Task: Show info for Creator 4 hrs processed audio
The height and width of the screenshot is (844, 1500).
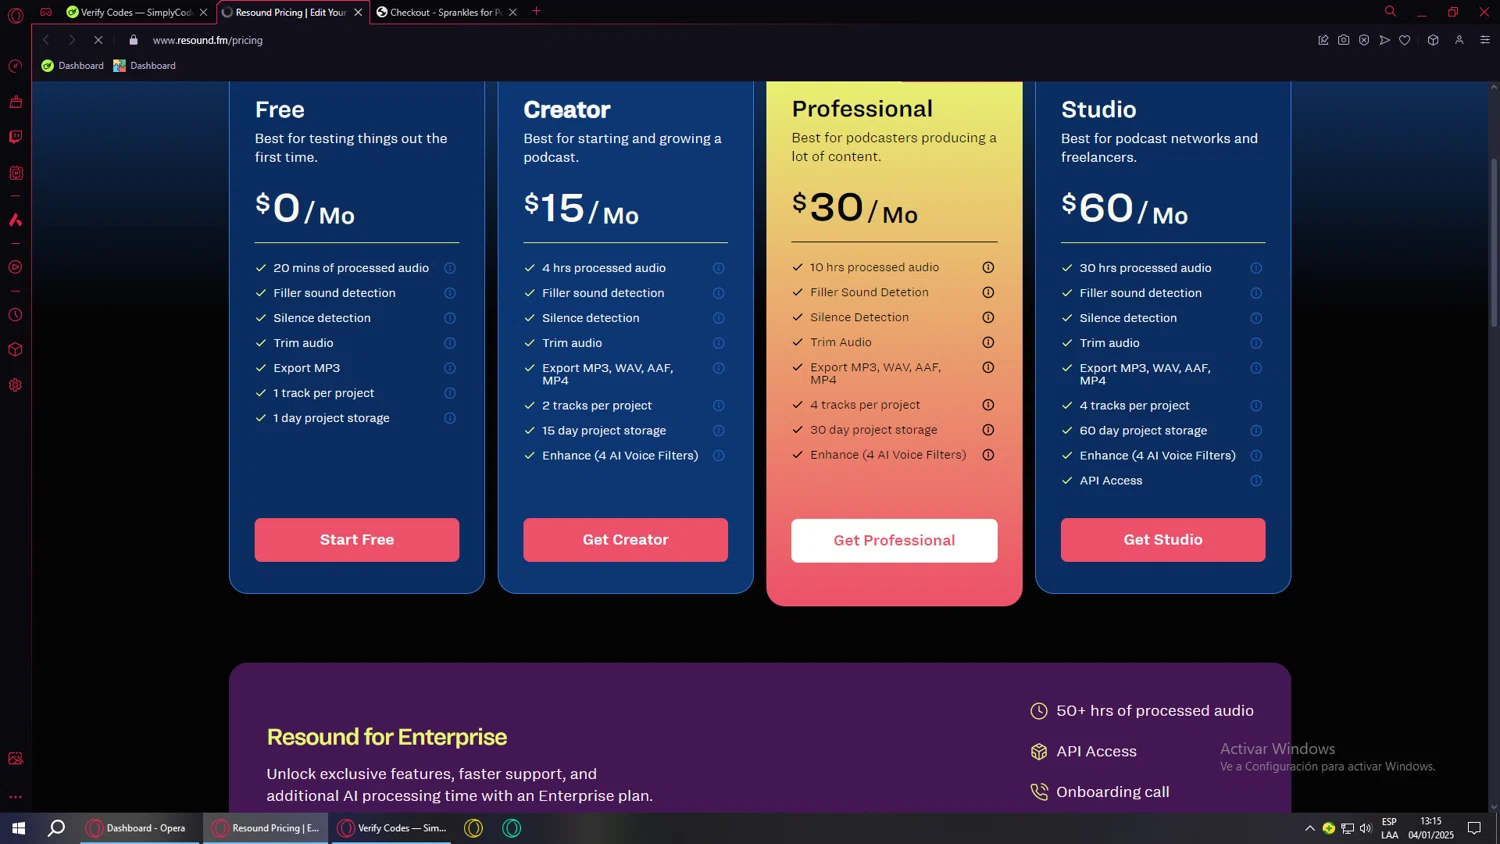Action: coord(718,268)
